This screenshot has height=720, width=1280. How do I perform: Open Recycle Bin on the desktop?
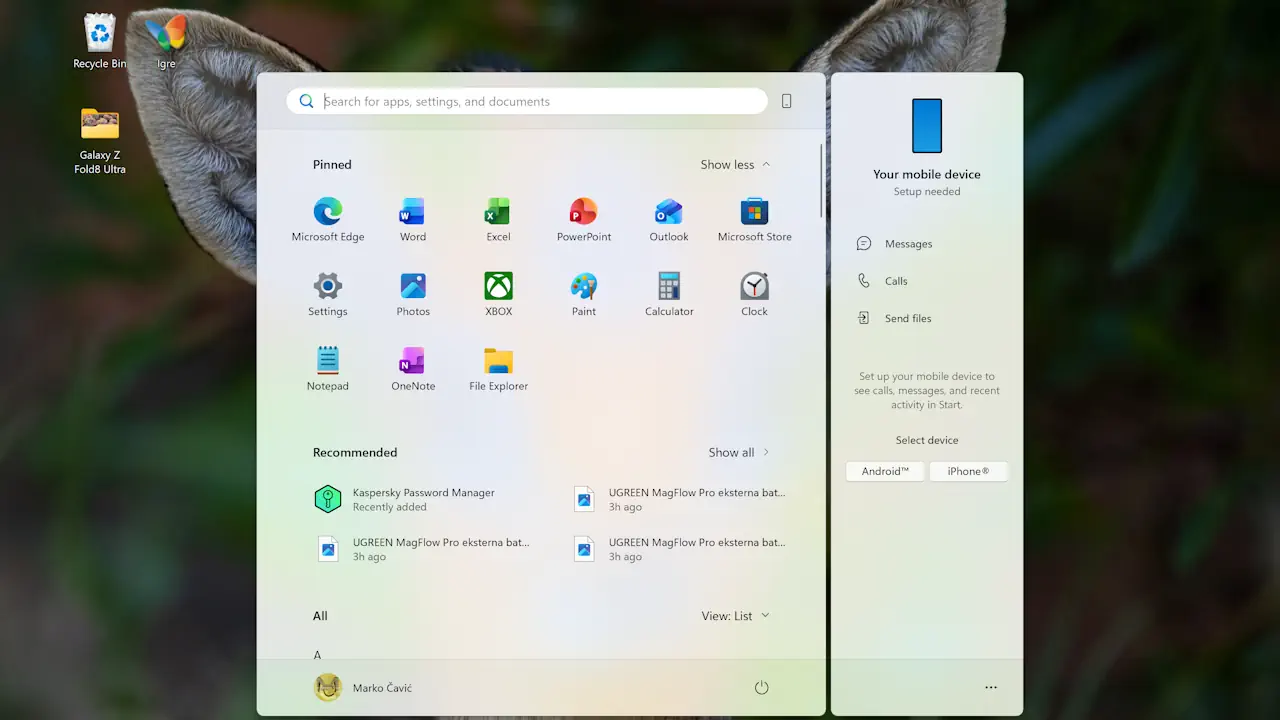tap(100, 40)
